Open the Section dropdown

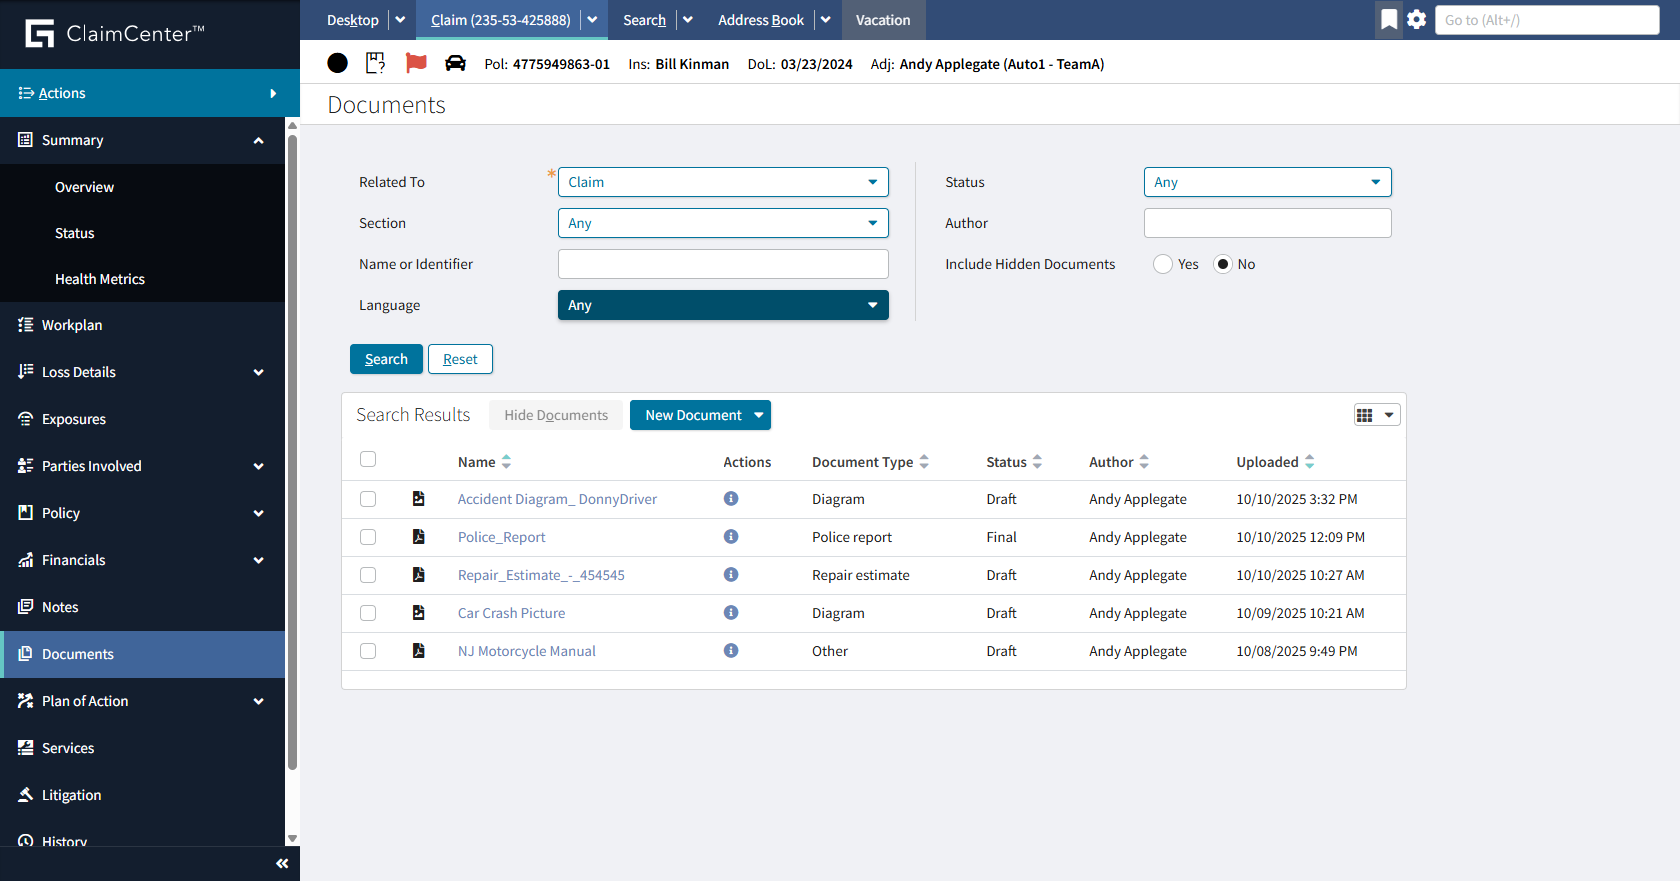(x=723, y=223)
